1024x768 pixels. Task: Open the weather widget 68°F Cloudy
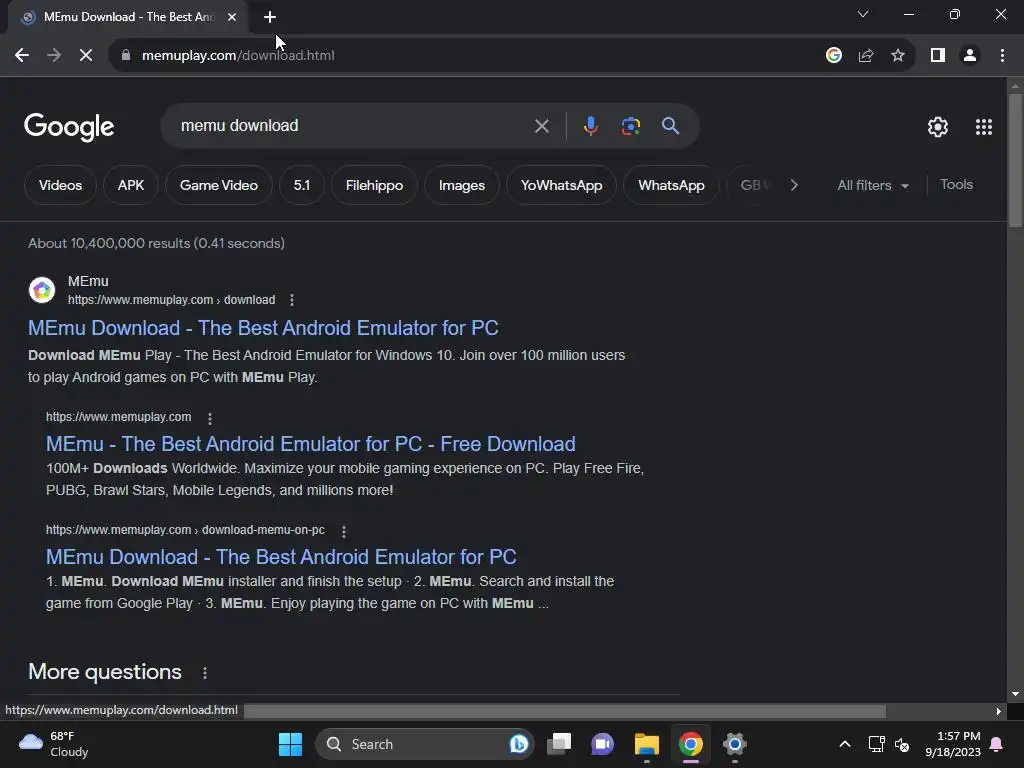click(54, 744)
